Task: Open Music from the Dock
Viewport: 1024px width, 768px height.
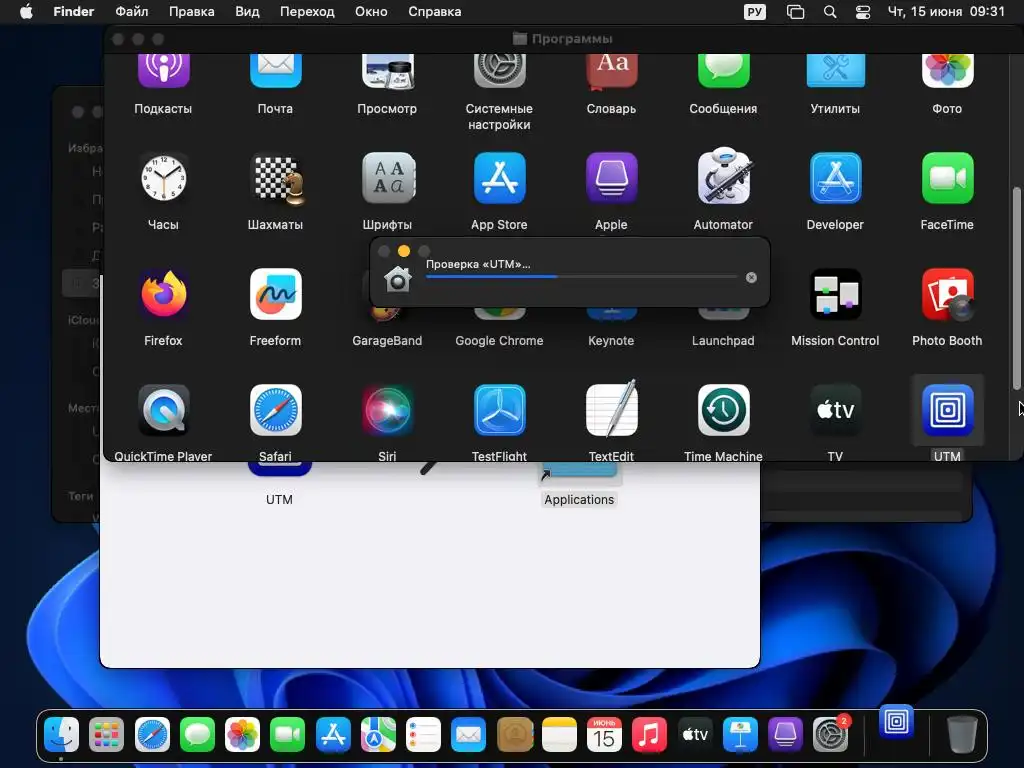Action: pyautogui.click(x=649, y=735)
